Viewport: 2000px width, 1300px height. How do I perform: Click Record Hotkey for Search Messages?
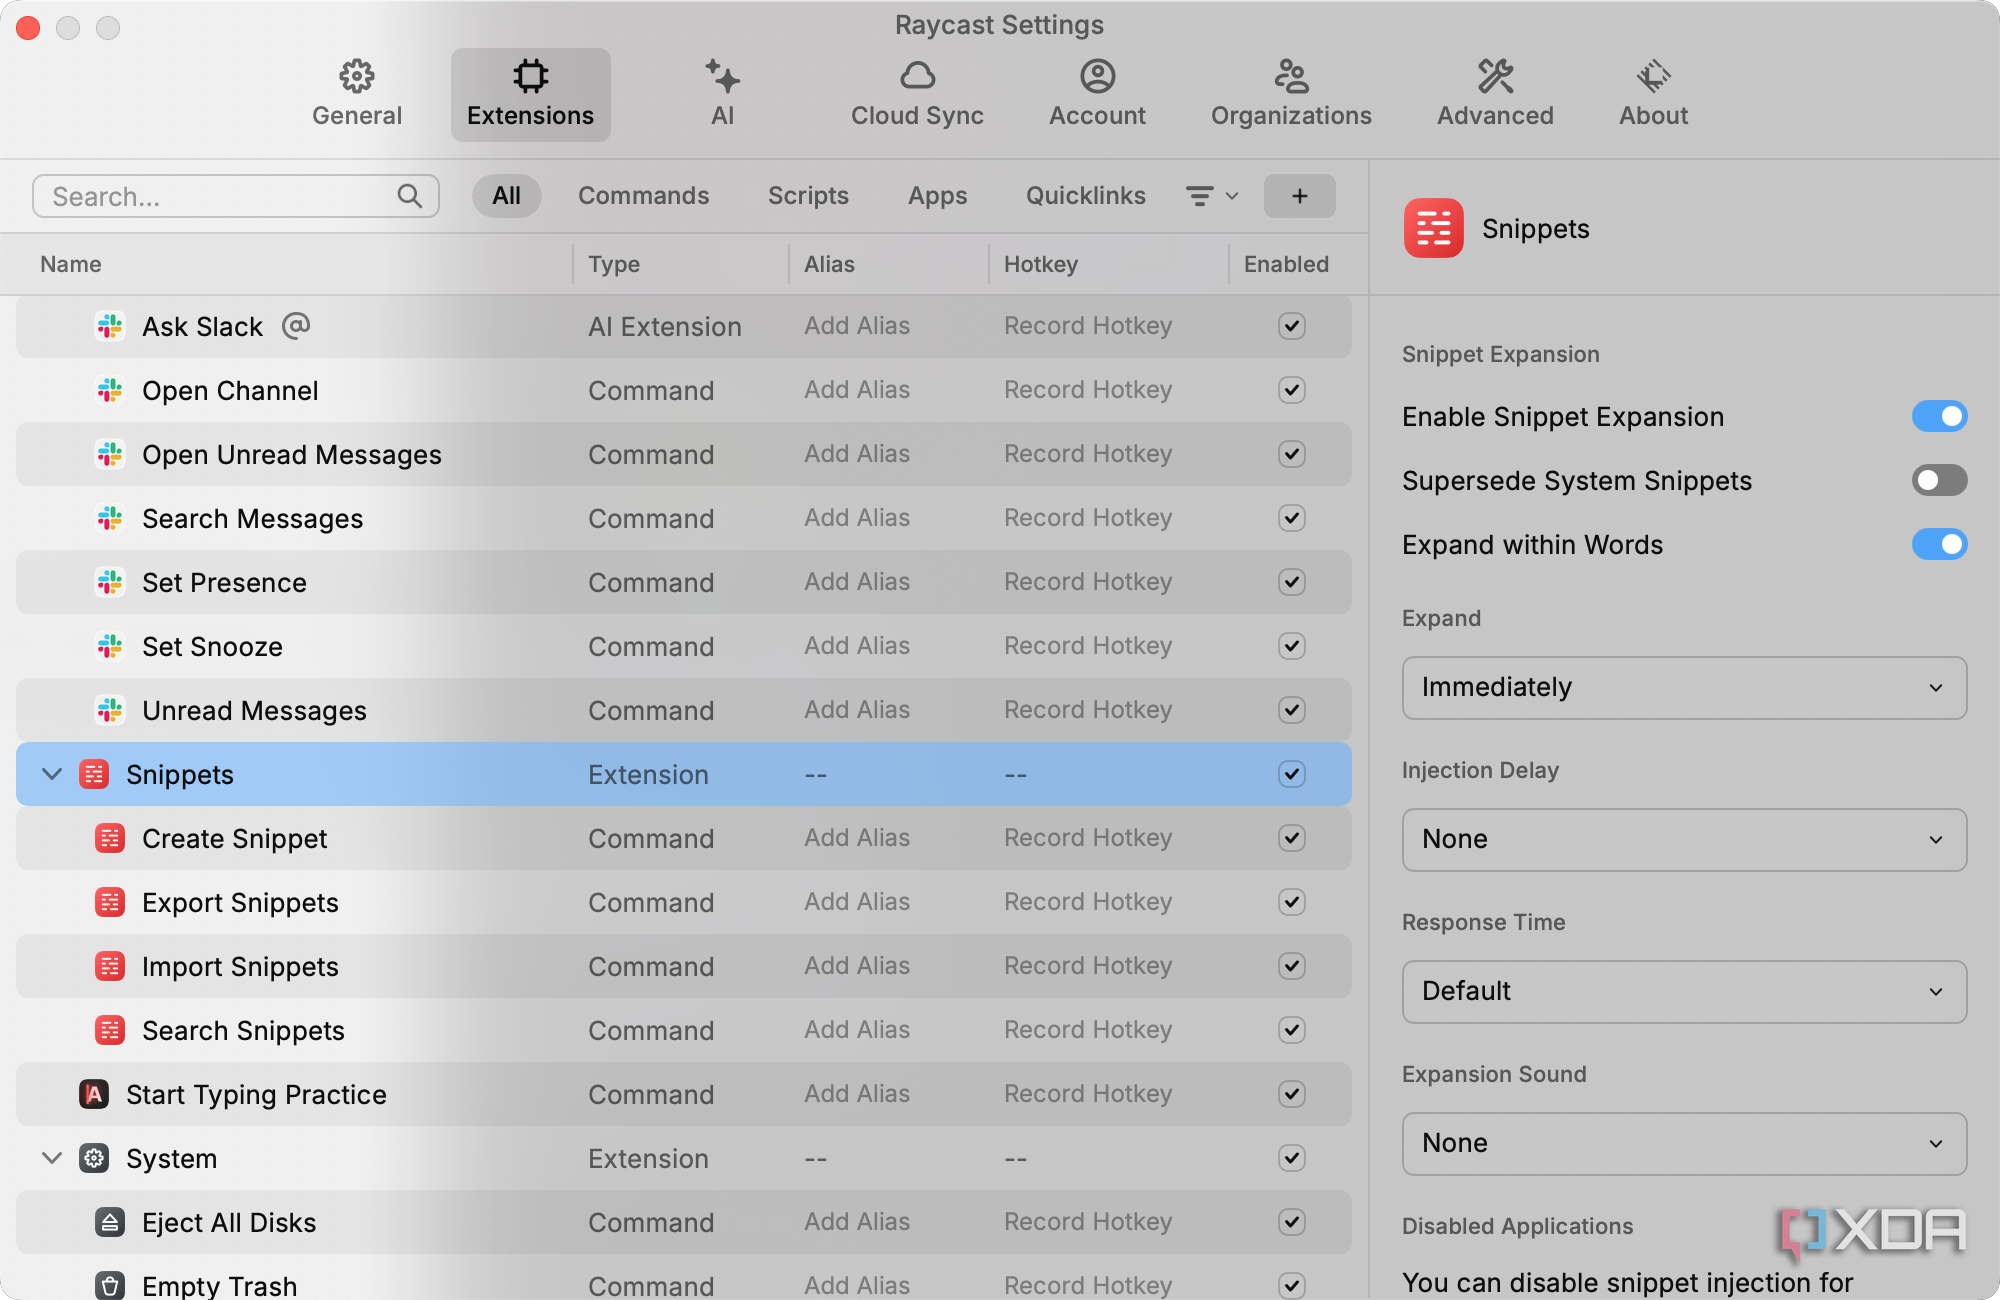tap(1088, 518)
